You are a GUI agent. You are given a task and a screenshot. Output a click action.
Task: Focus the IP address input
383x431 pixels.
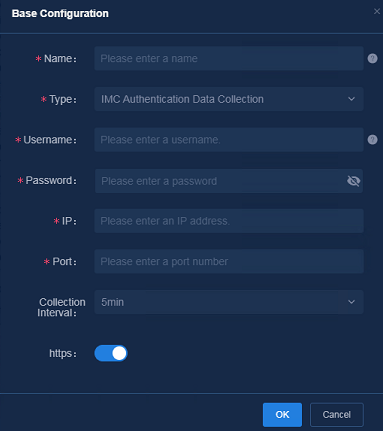pyautogui.click(x=229, y=221)
